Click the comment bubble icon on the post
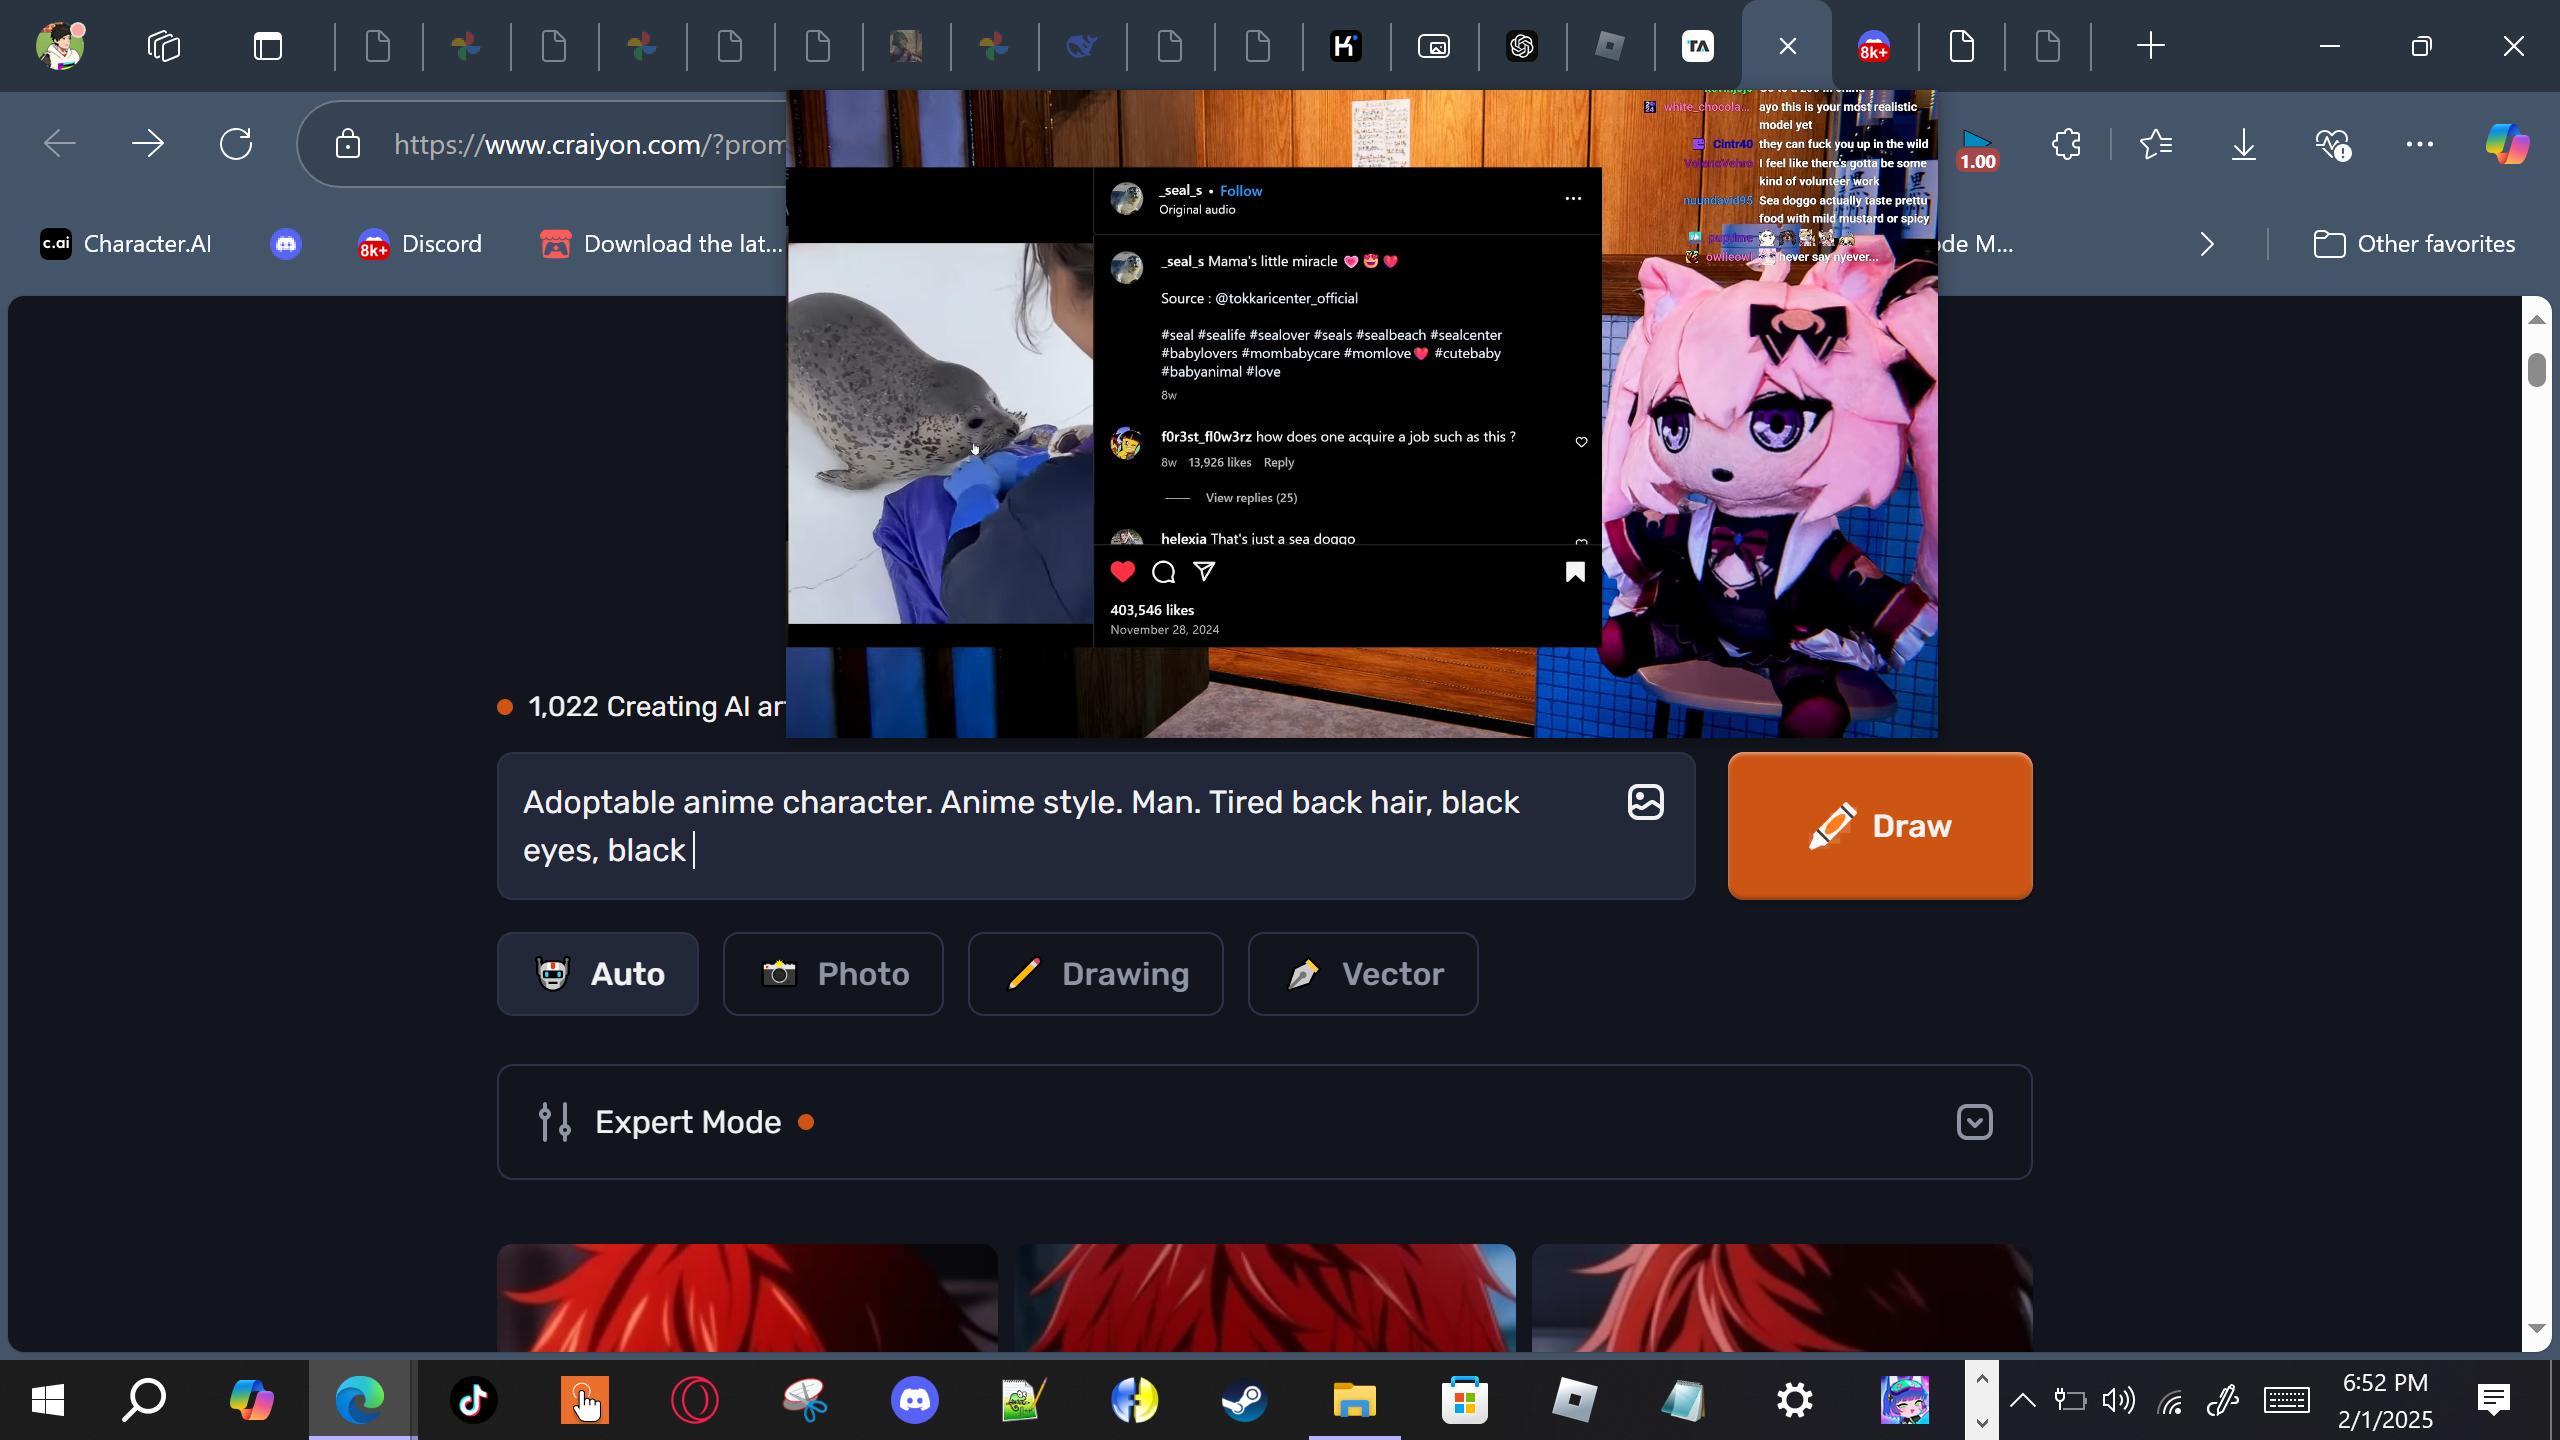Screen dimensions: 2560x1440 (x=1163, y=572)
